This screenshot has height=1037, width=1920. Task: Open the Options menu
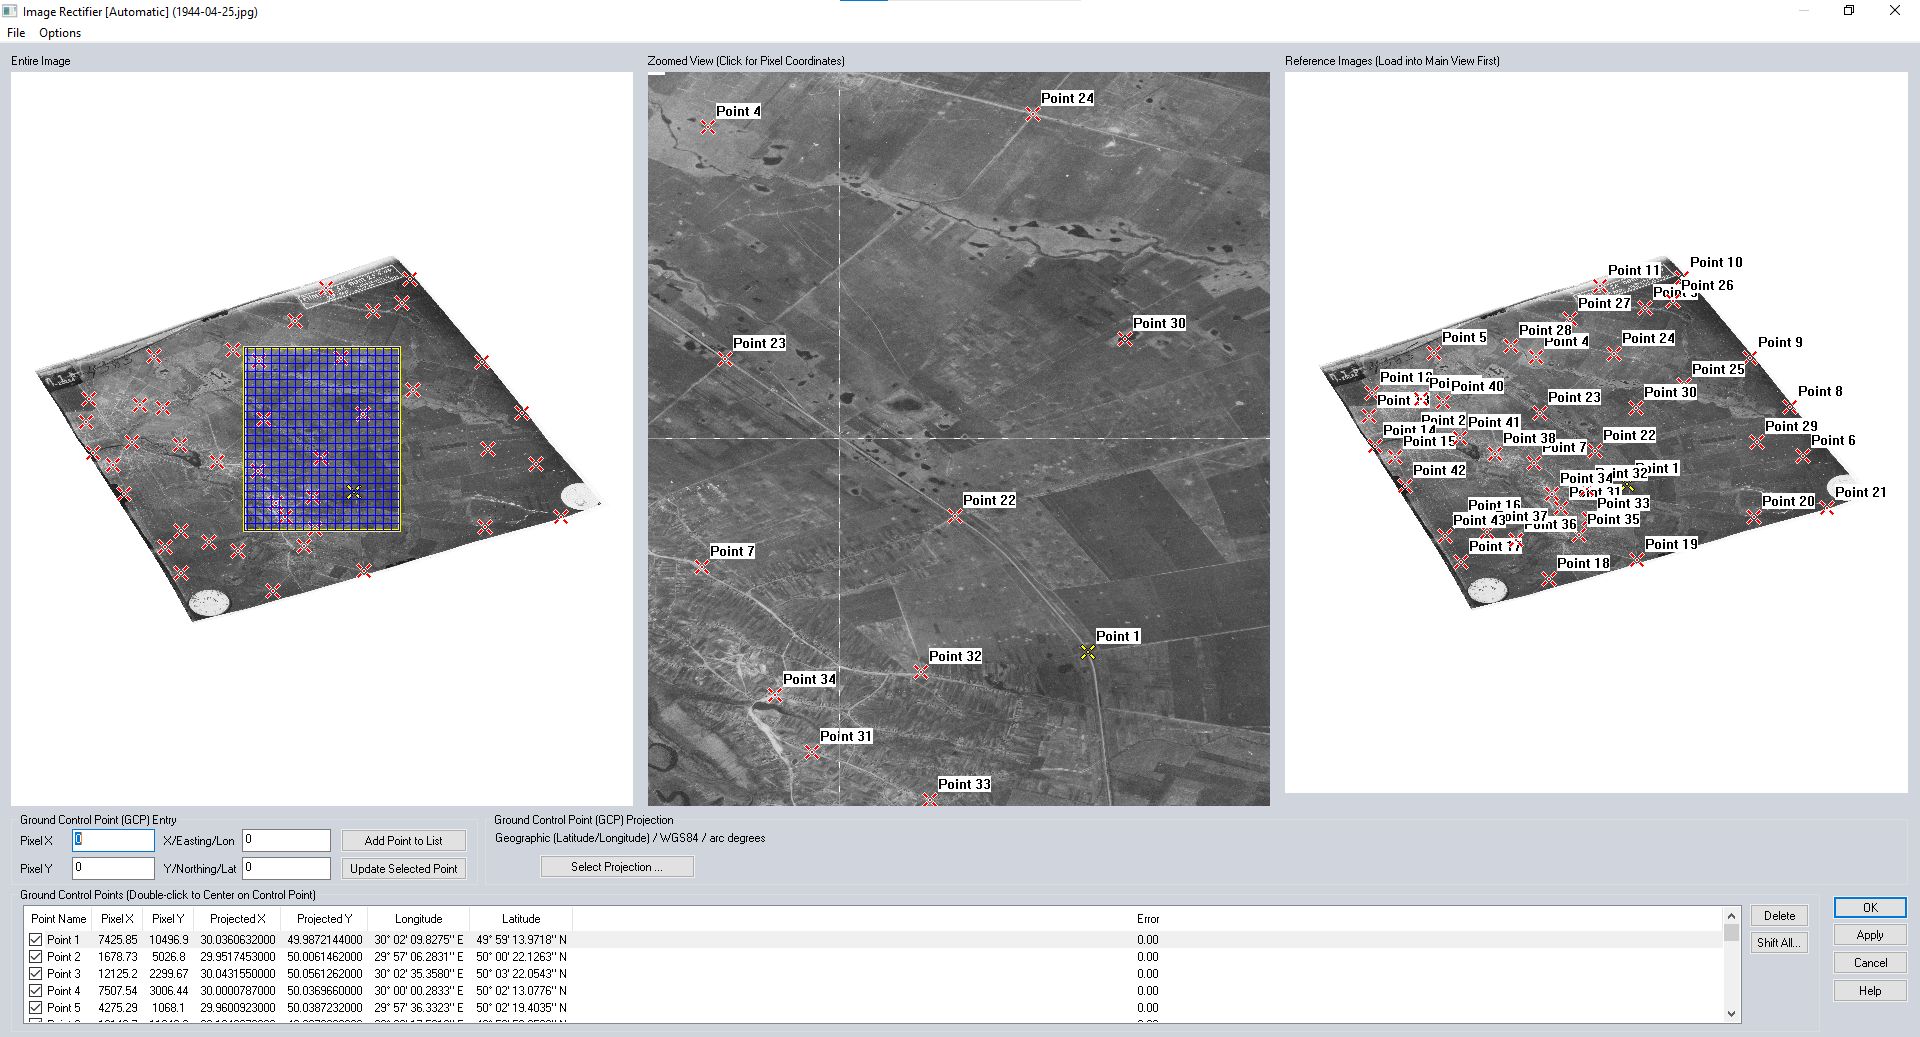click(60, 33)
